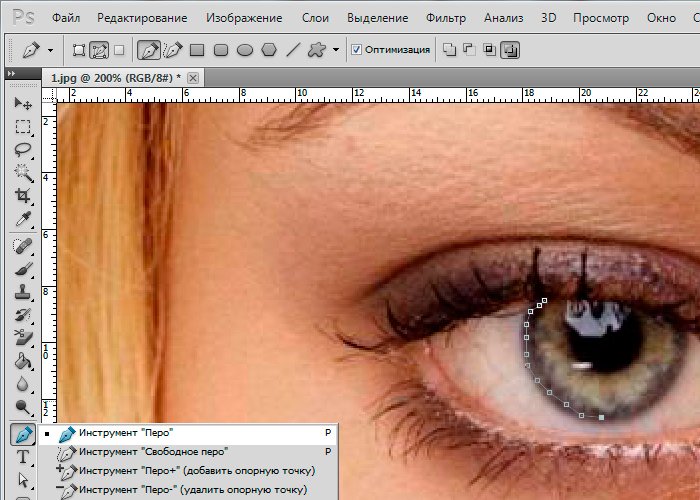Open the Фильтр menu
The height and width of the screenshot is (500, 700).
tap(445, 18)
